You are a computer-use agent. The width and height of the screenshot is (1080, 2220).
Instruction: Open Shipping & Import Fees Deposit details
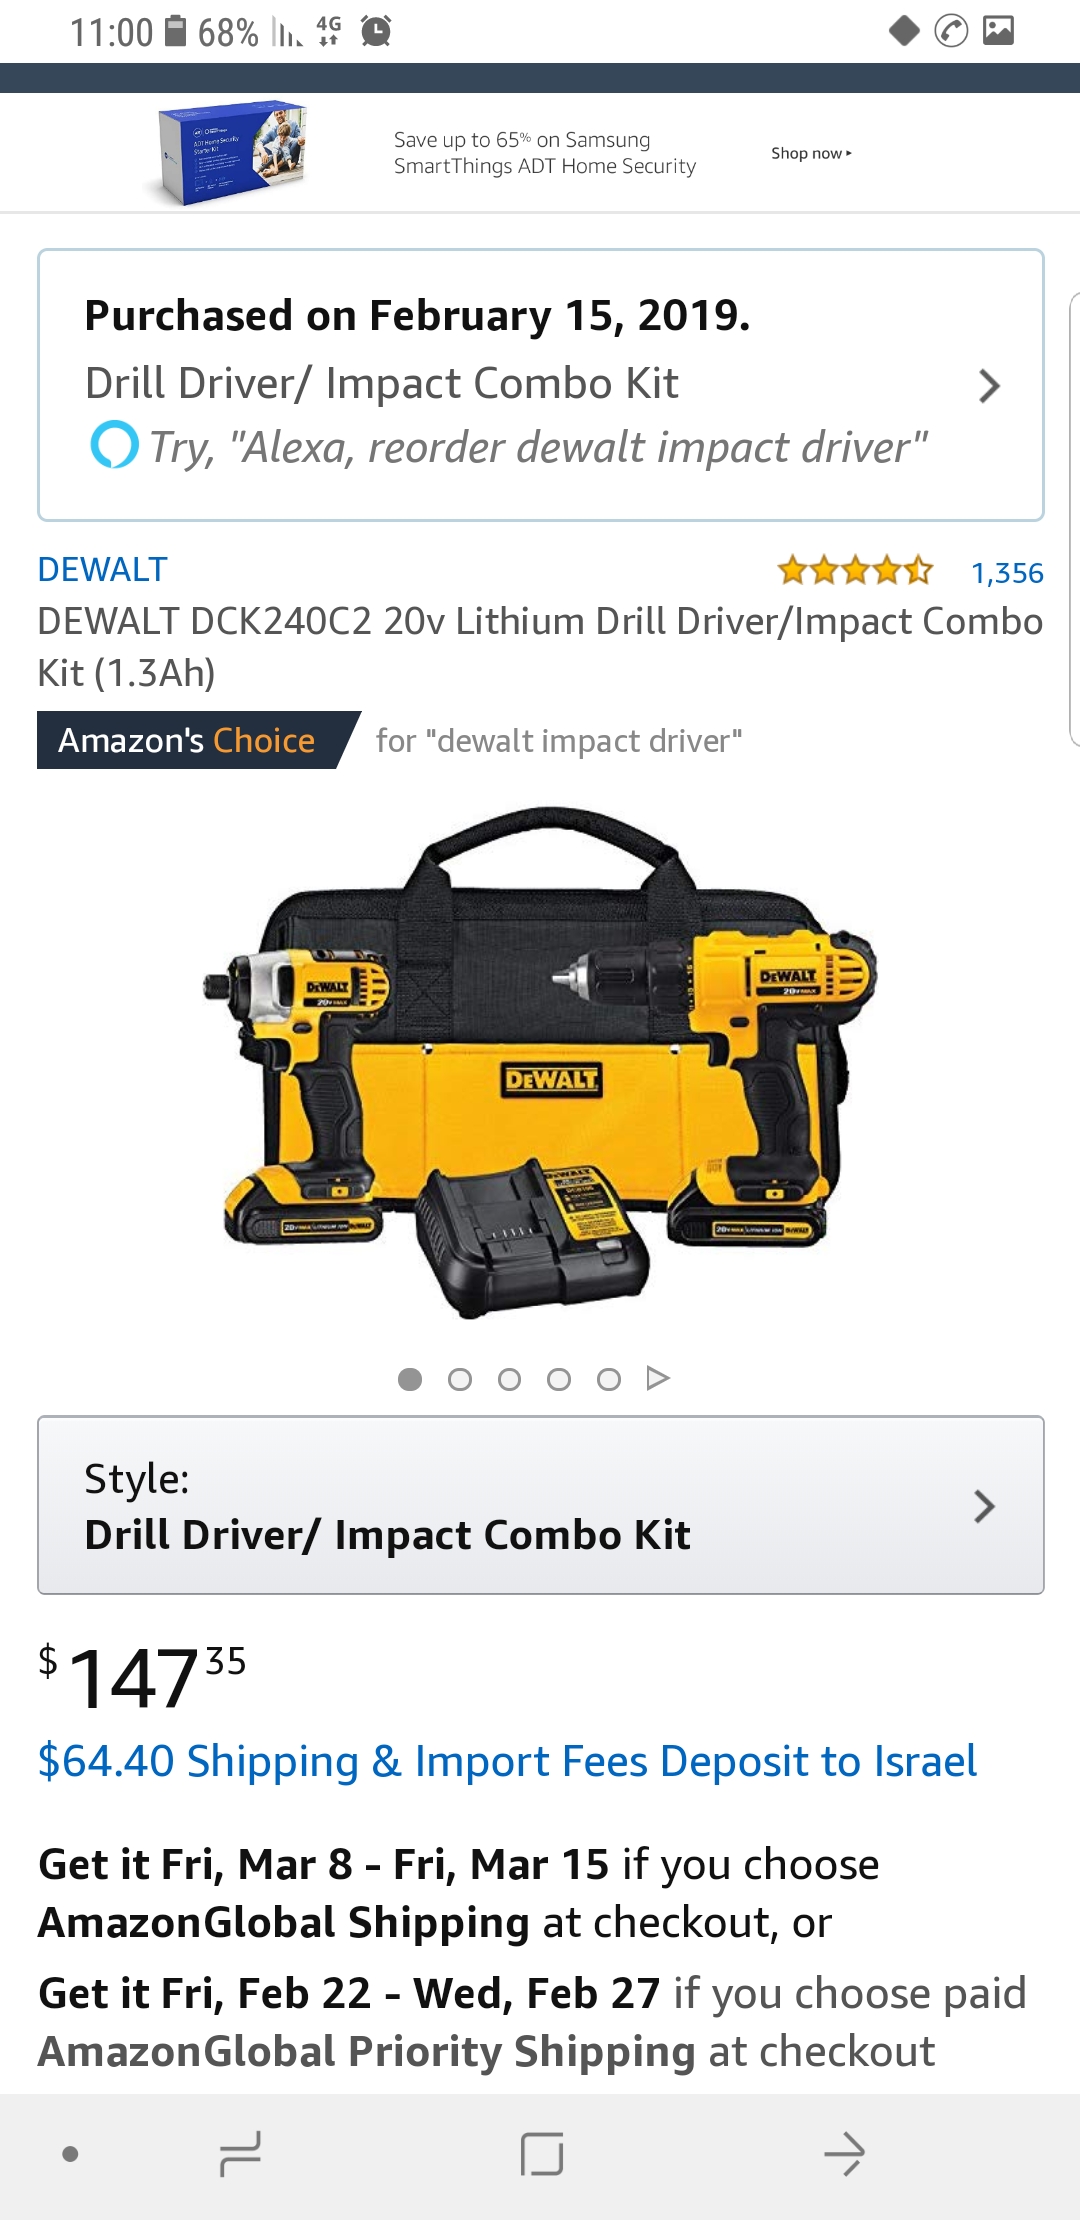(x=507, y=1761)
